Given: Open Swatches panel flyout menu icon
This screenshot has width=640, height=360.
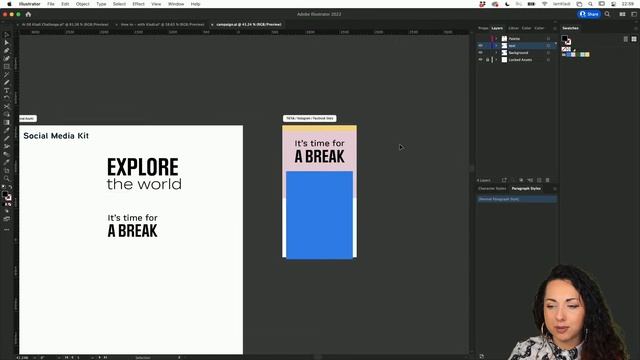Looking at the screenshot, I should (x=636, y=28).
